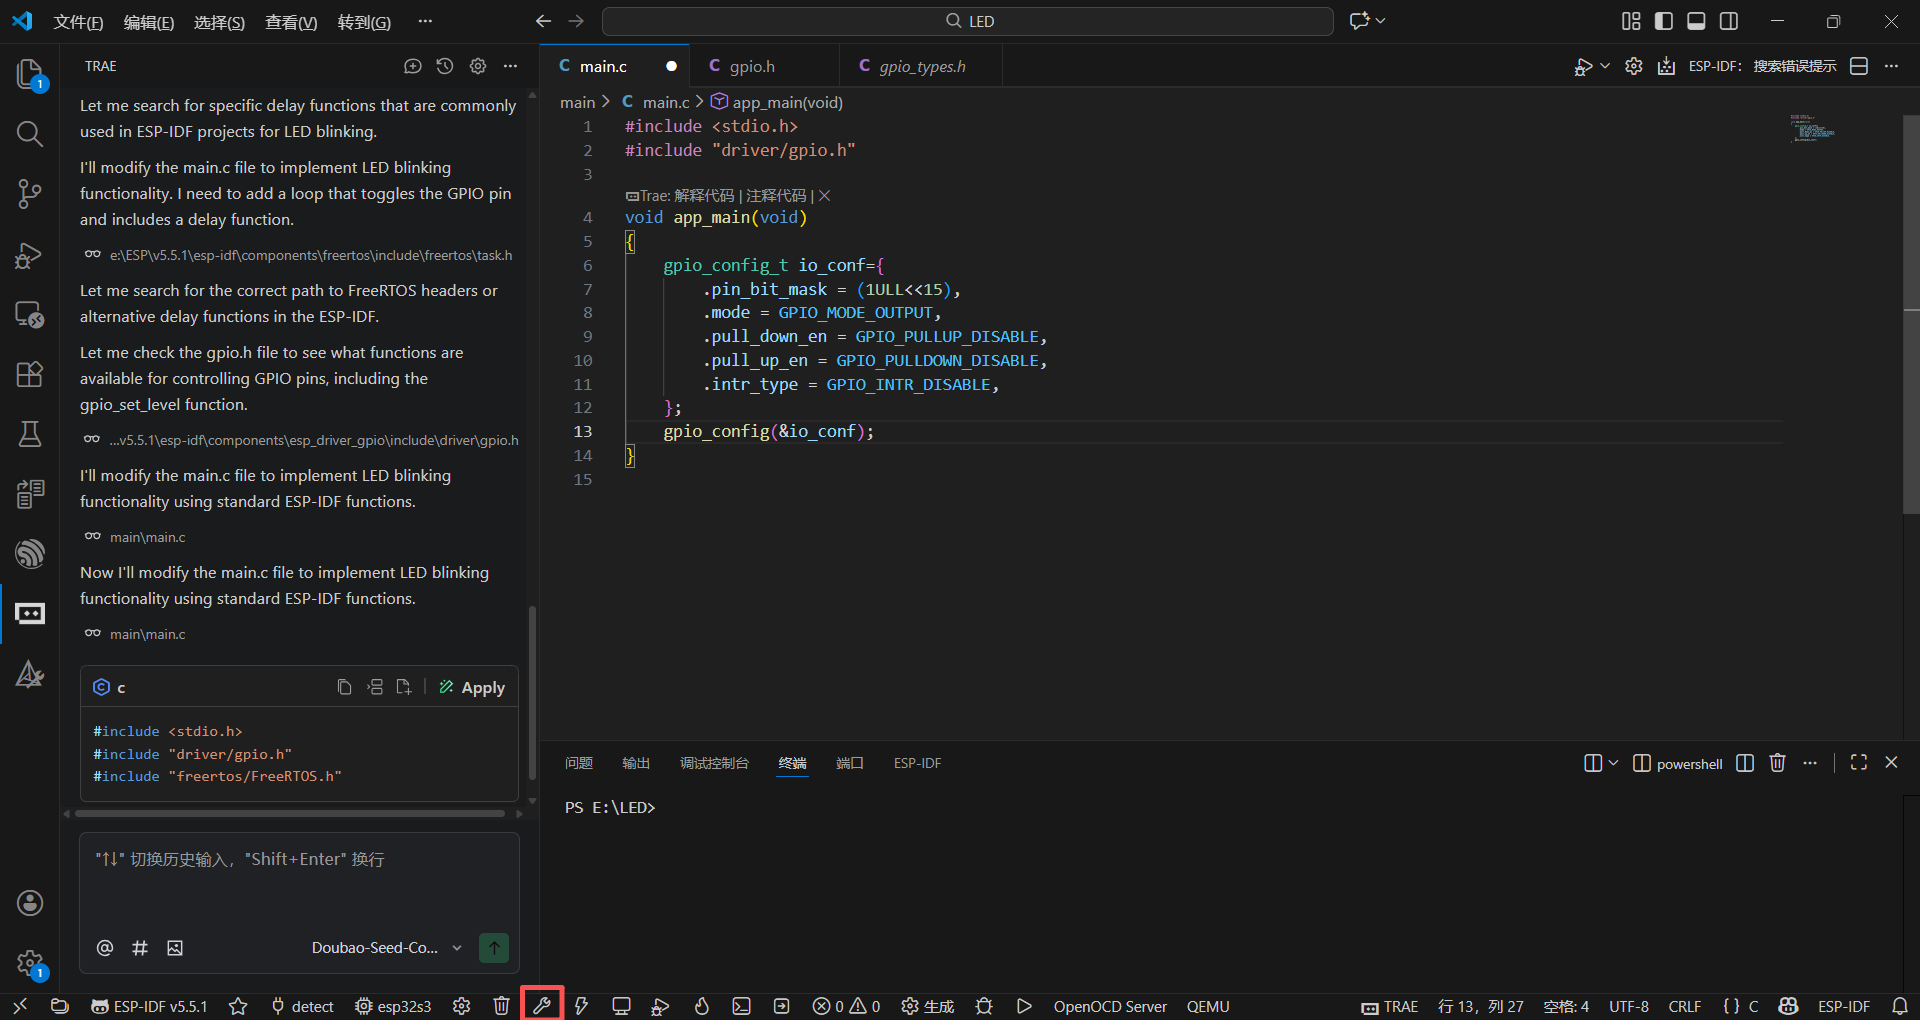Click the ESP-IDF full clean trash icon

[501, 1006]
